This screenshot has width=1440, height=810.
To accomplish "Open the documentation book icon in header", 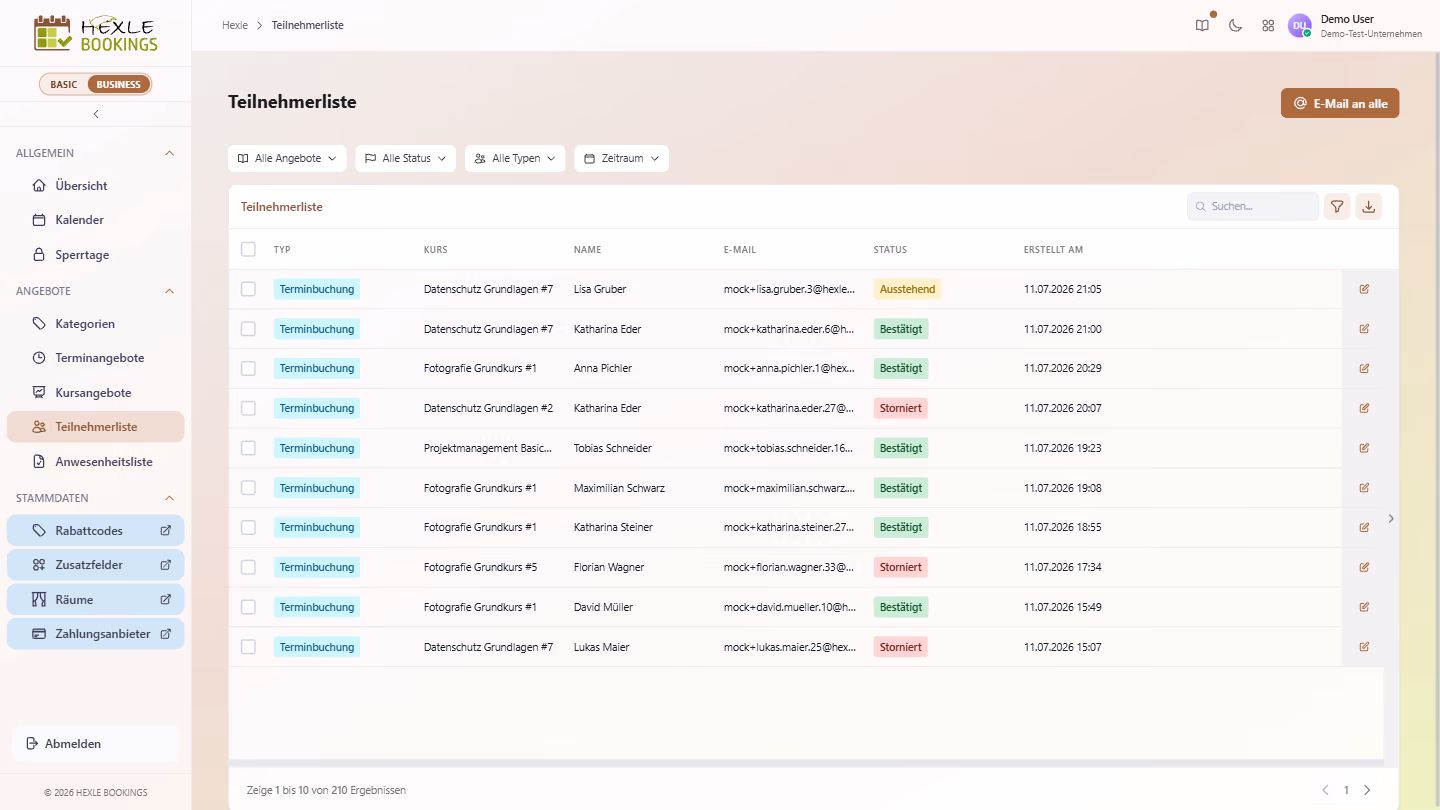I will point(1202,26).
